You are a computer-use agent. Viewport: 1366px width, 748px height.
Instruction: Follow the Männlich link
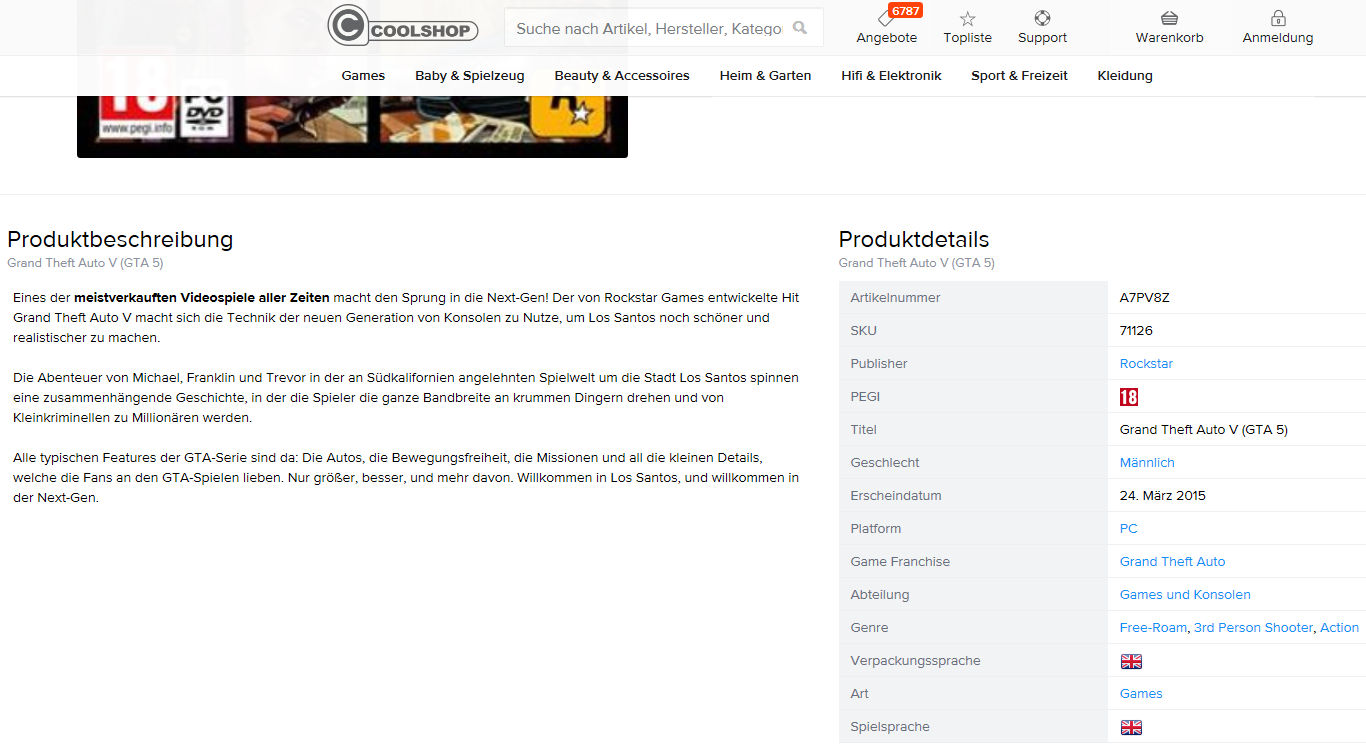(1147, 463)
